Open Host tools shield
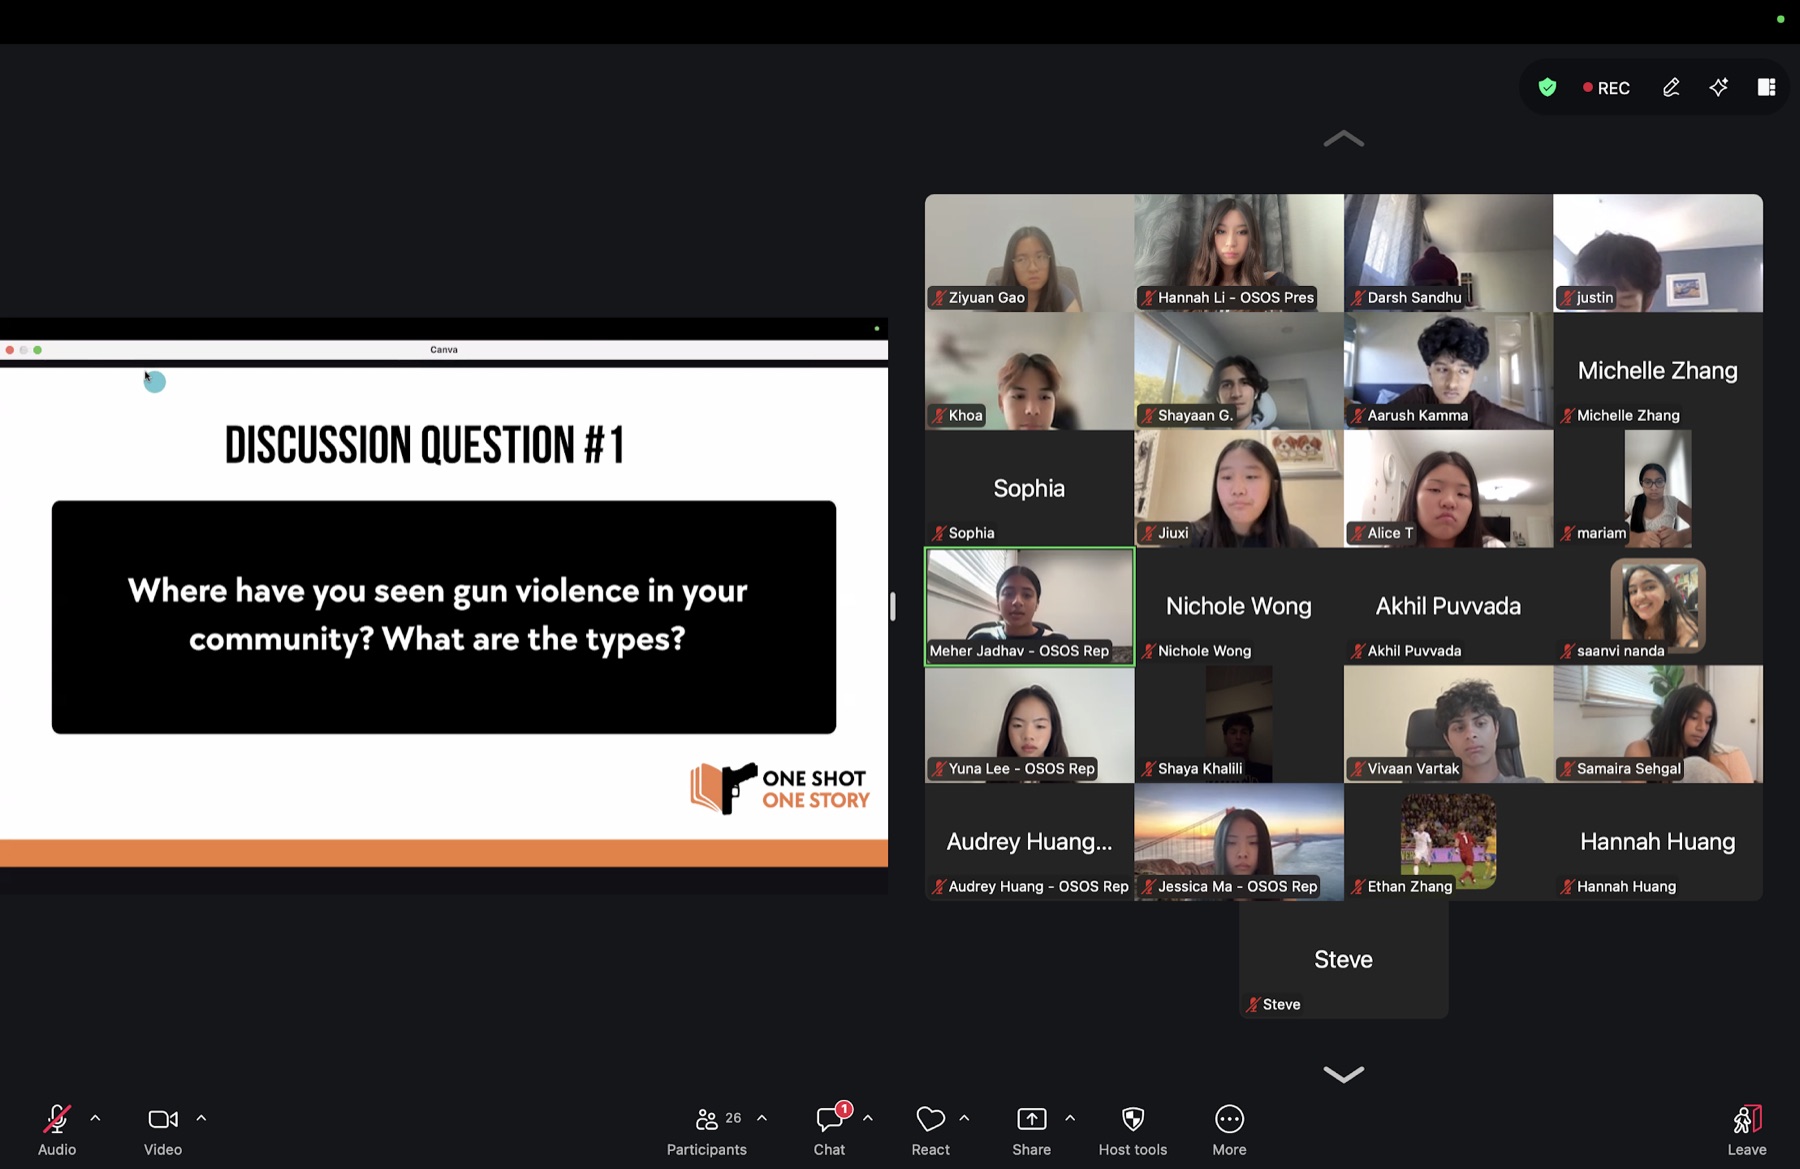1800x1169 pixels. click(1133, 1130)
